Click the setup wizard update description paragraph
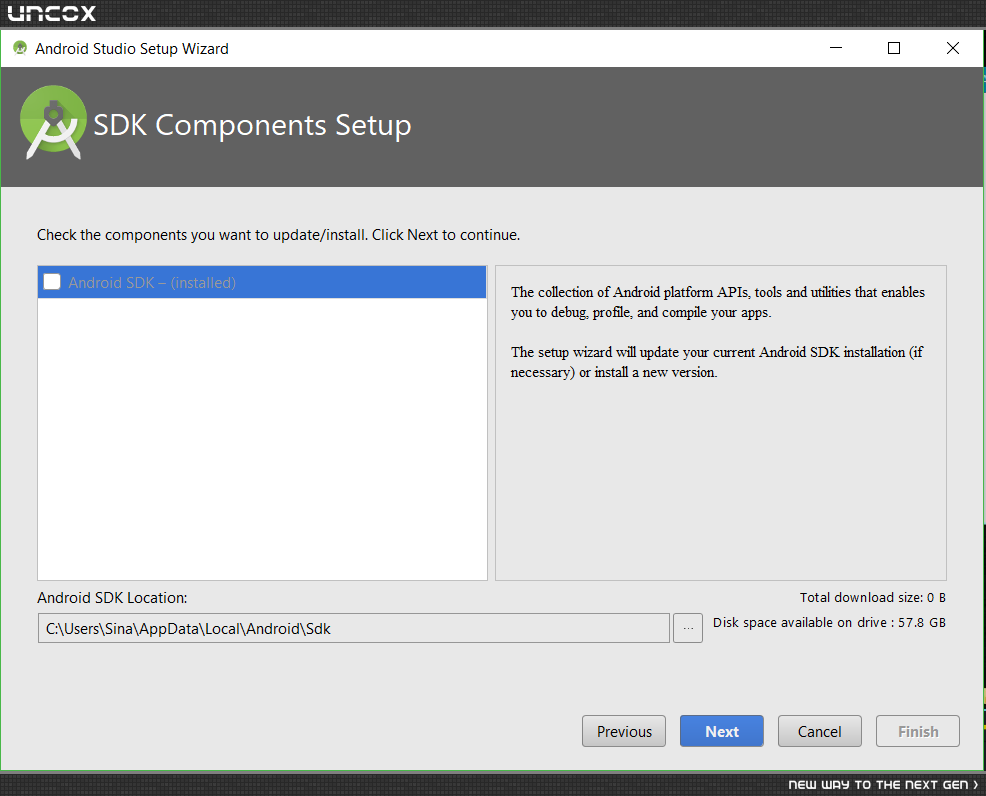This screenshot has height=796, width=986. (716, 362)
